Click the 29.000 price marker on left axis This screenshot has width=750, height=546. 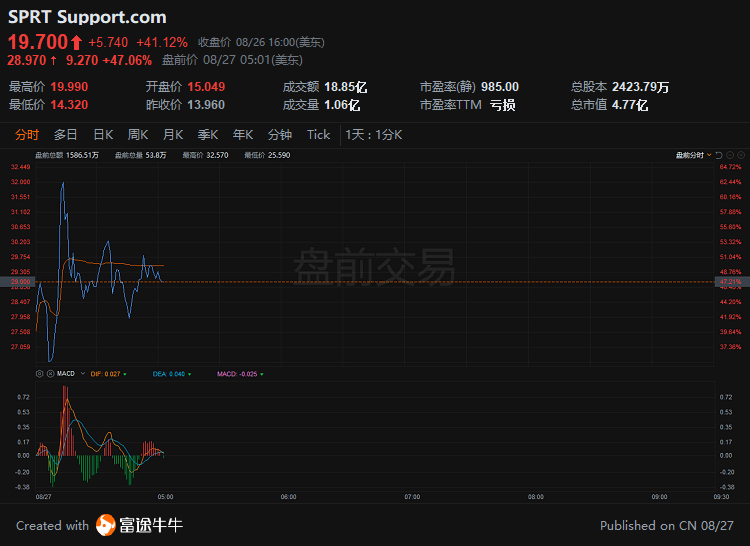click(x=18, y=282)
